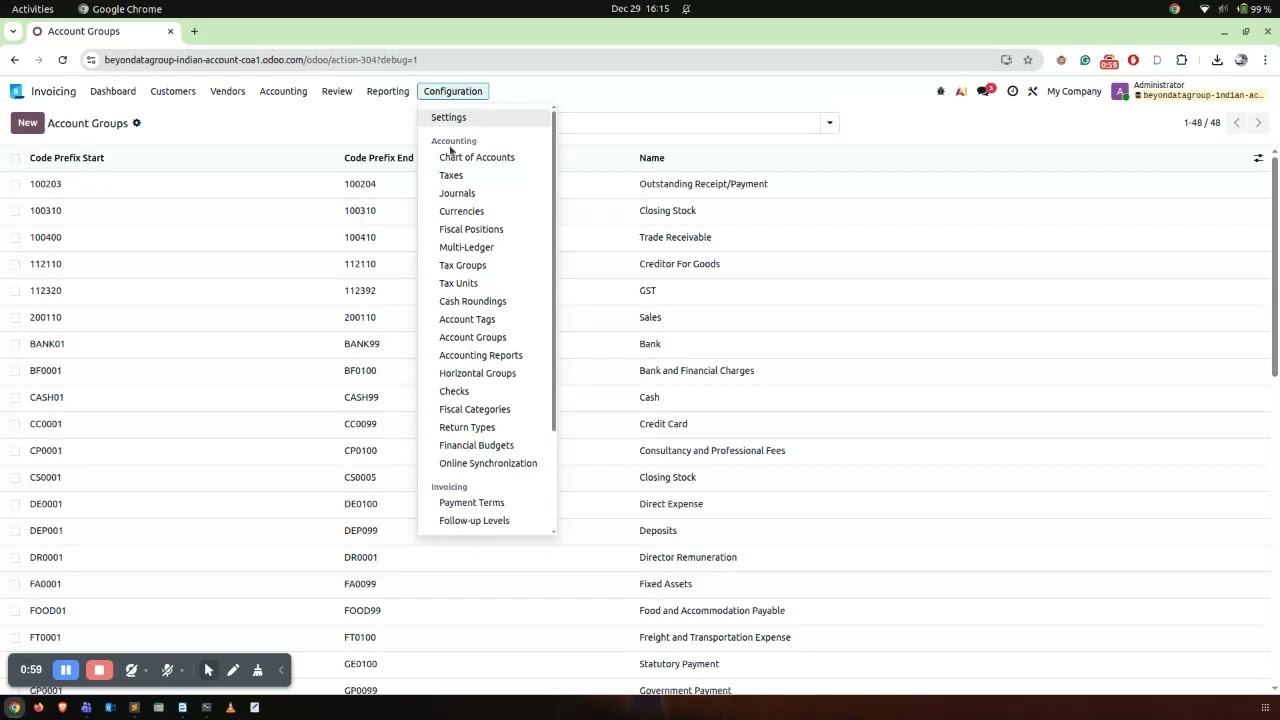Open the AI assistant icon
Viewport: 1280px width, 720px height.
[961, 91]
